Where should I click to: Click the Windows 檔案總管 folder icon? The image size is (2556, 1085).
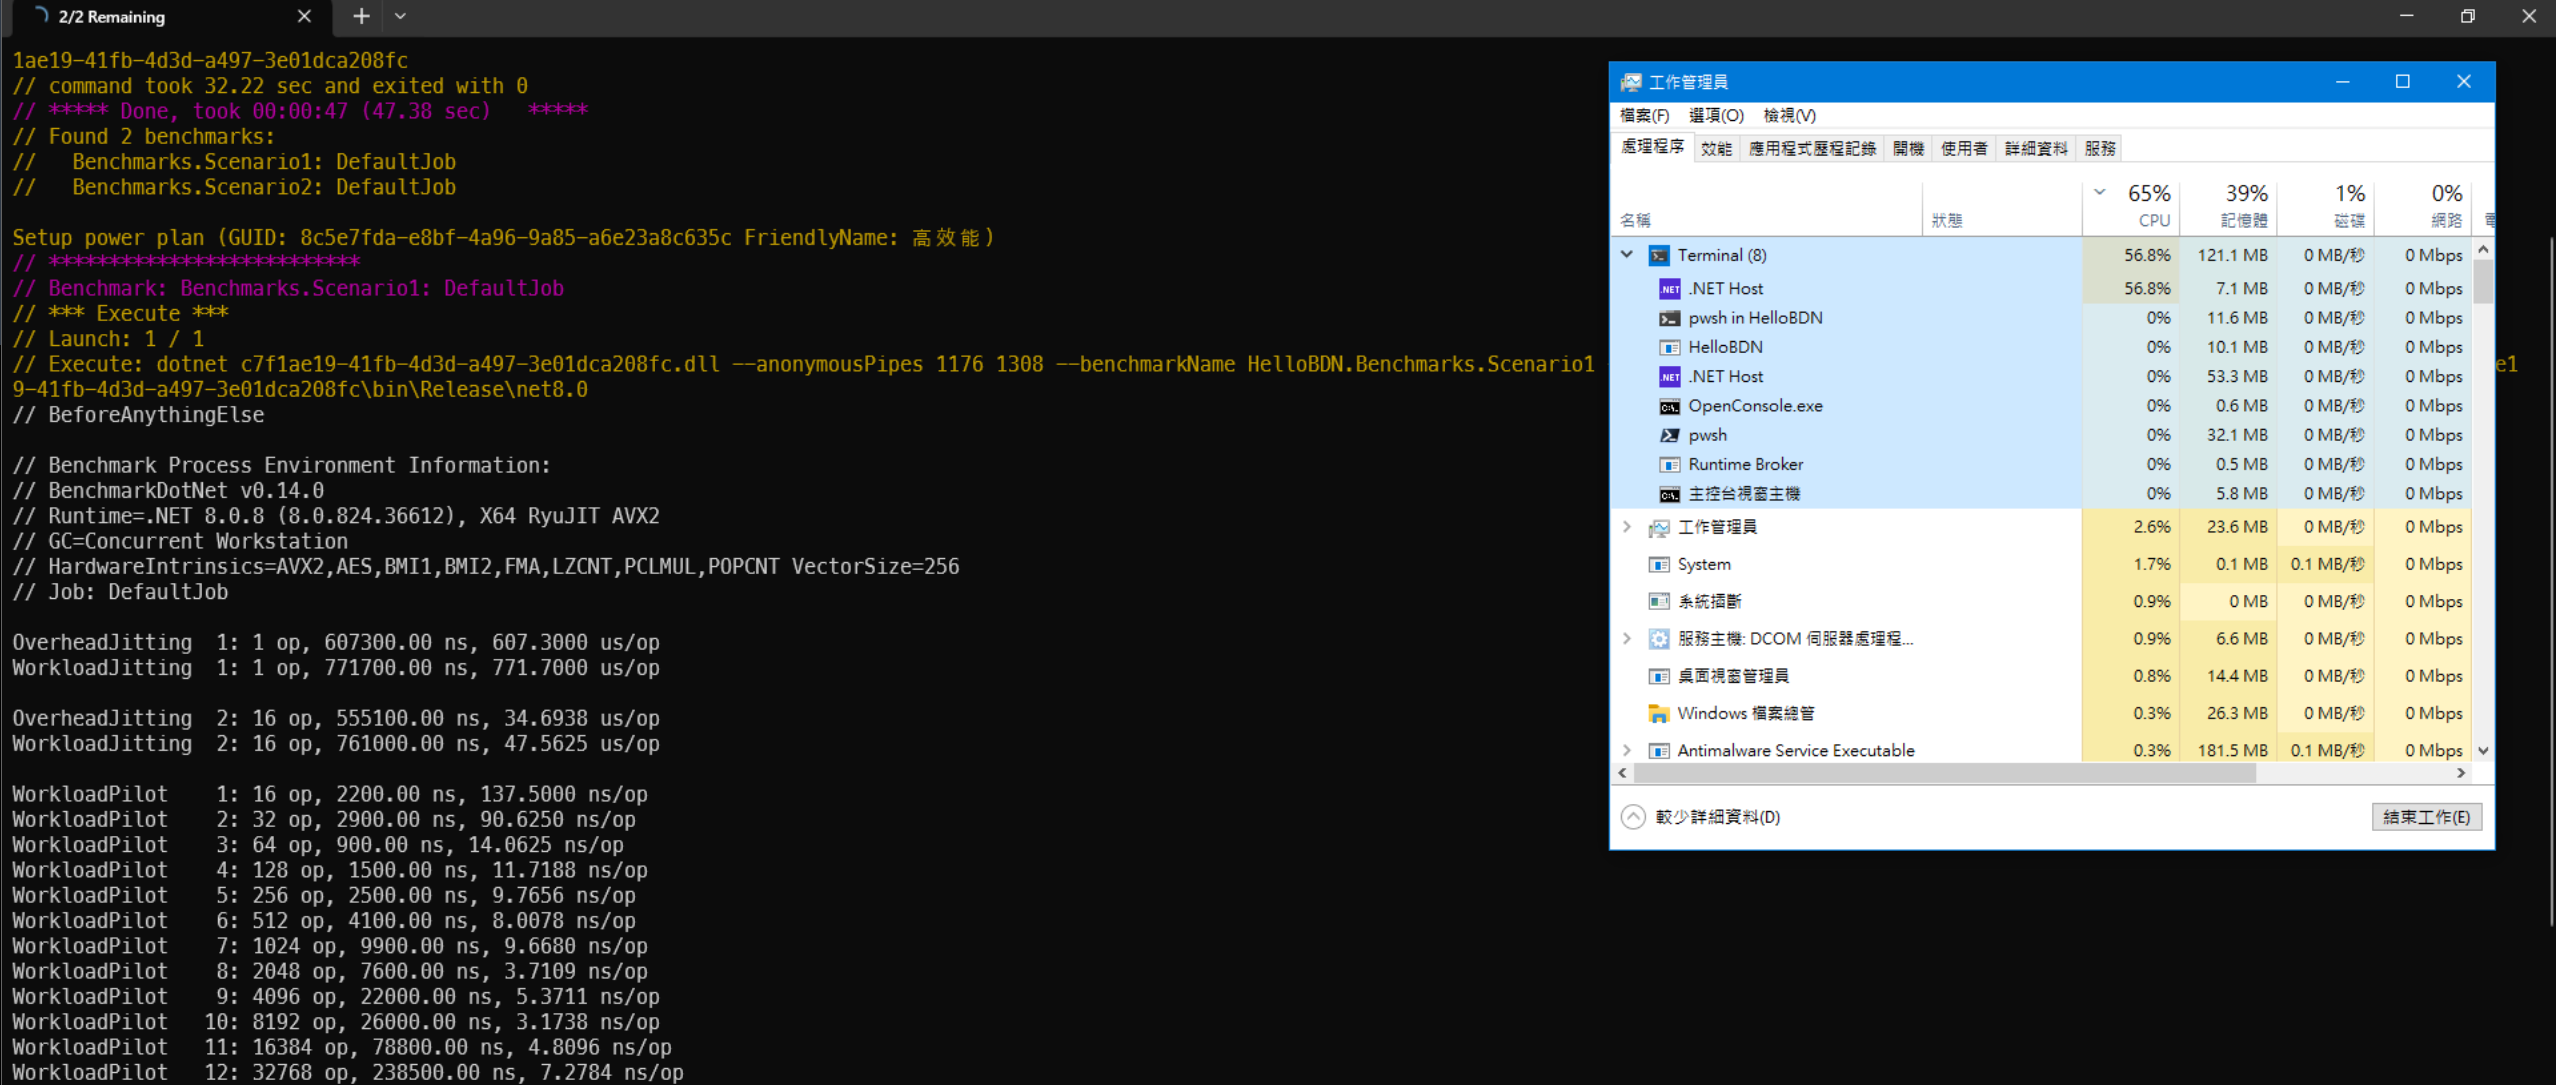[x=1659, y=714]
